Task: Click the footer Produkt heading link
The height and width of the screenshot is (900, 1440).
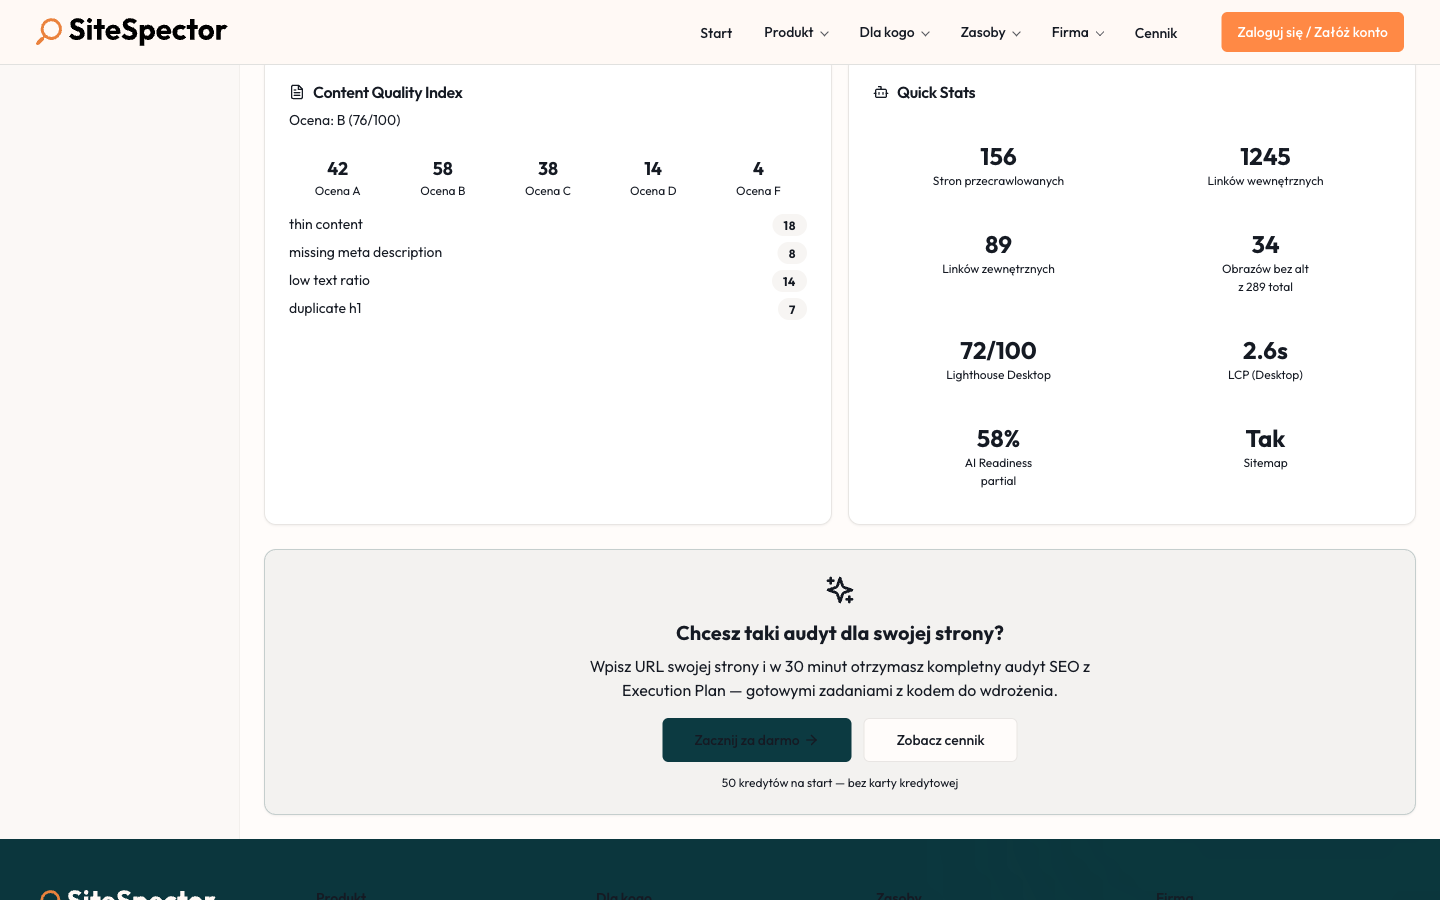Action: [x=340, y=897]
